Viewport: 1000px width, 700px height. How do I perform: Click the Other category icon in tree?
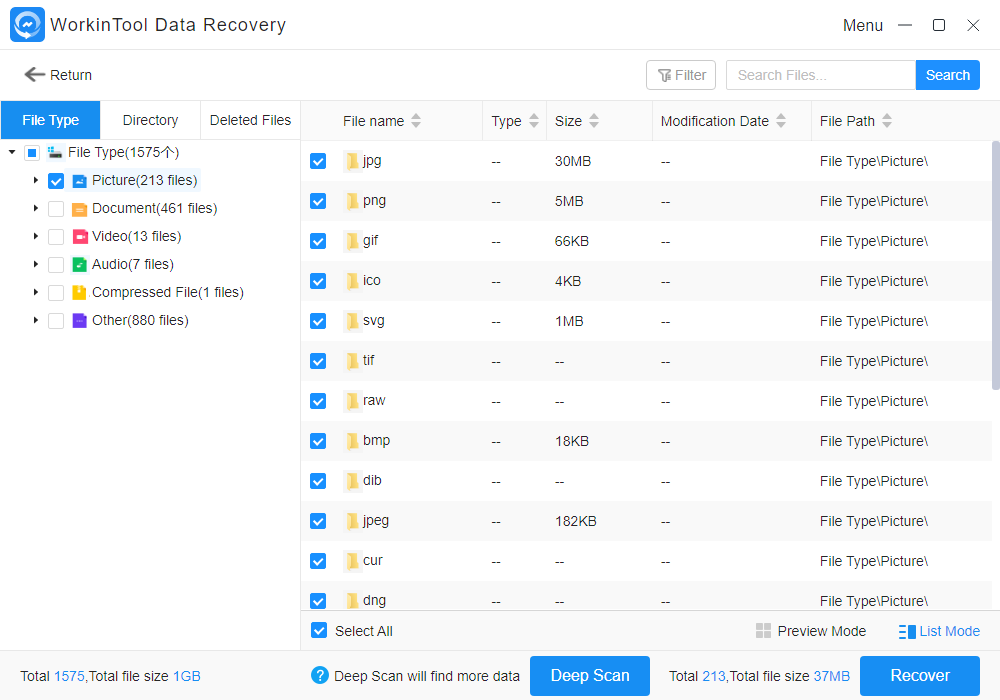click(79, 321)
